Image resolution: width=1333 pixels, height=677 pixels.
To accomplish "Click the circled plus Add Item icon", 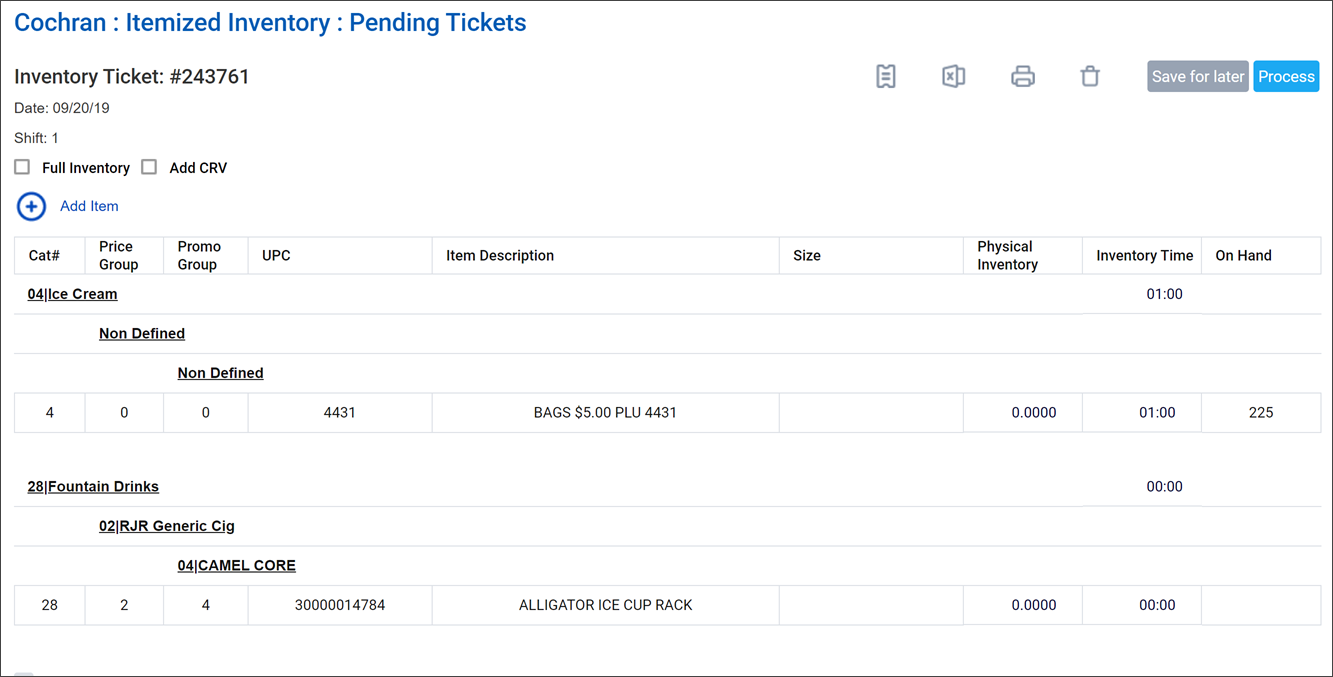I will pyautogui.click(x=31, y=206).
